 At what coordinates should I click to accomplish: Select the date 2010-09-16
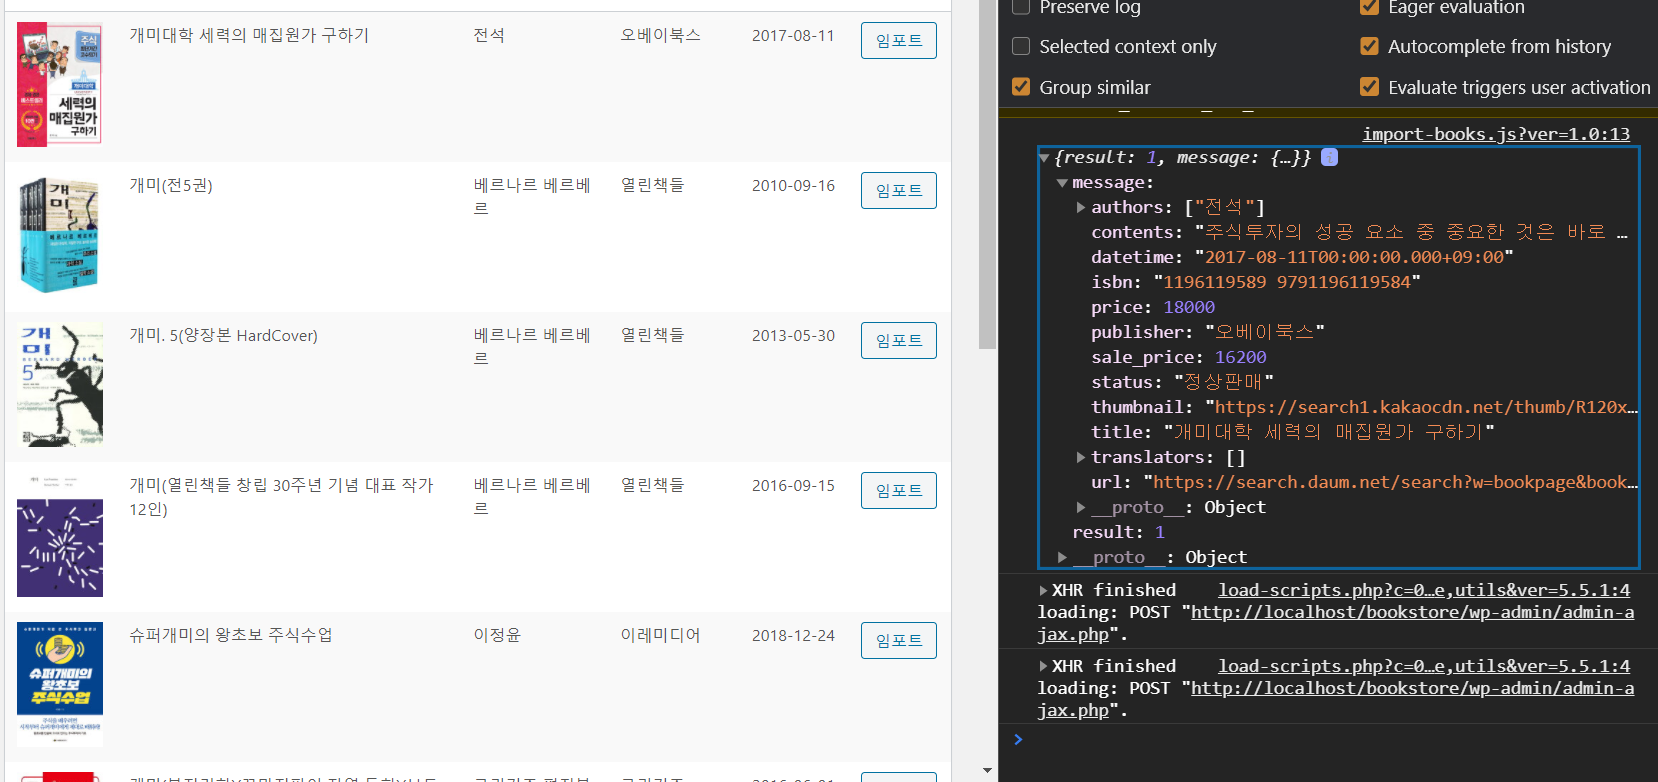click(x=793, y=186)
